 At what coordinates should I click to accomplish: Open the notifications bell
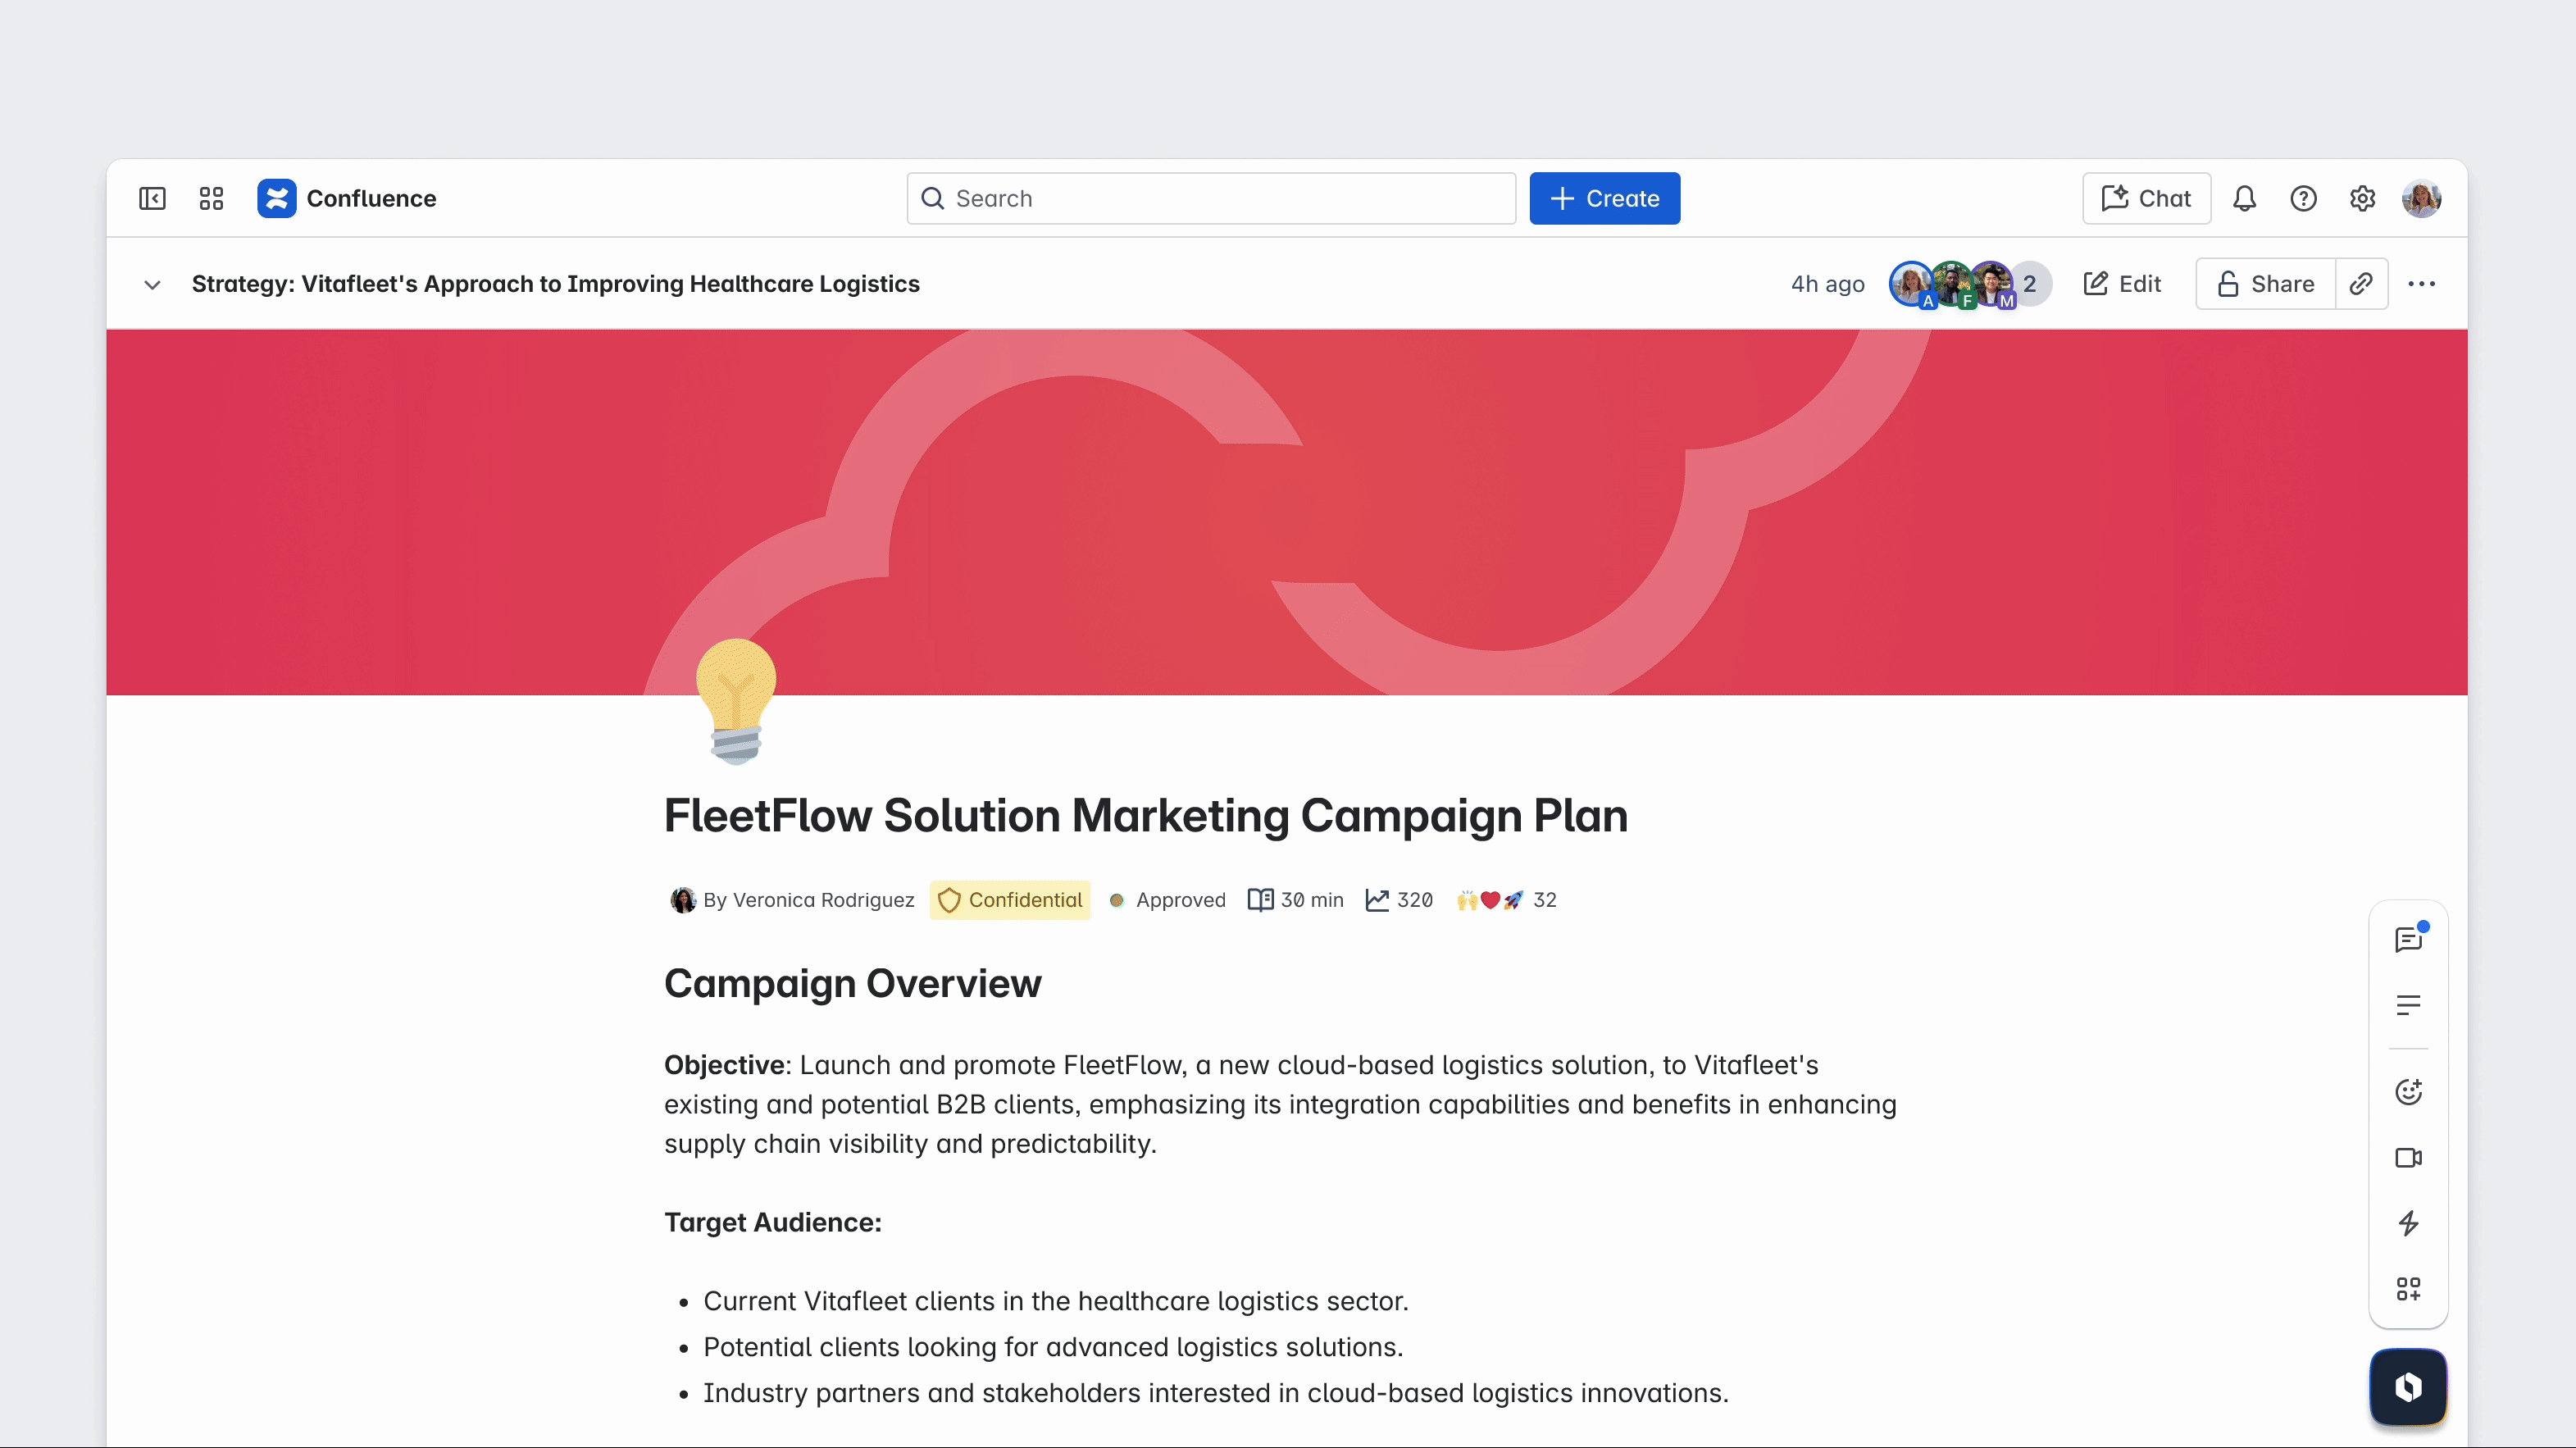(x=2244, y=198)
